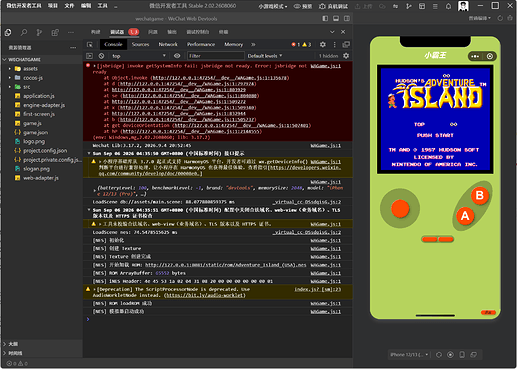Click the simulator capsule ellipsis menu button
The height and width of the screenshot is (369, 517).
point(475,56)
